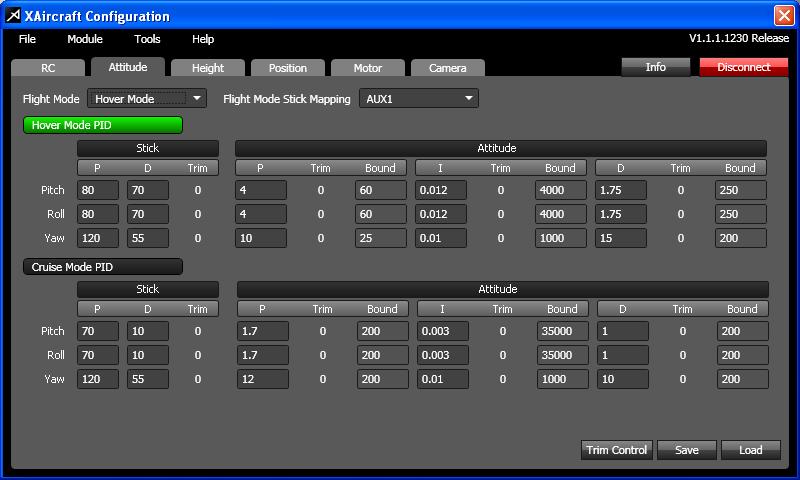Open the Flight Mode dropdown
This screenshot has width=800, height=480.
point(147,98)
